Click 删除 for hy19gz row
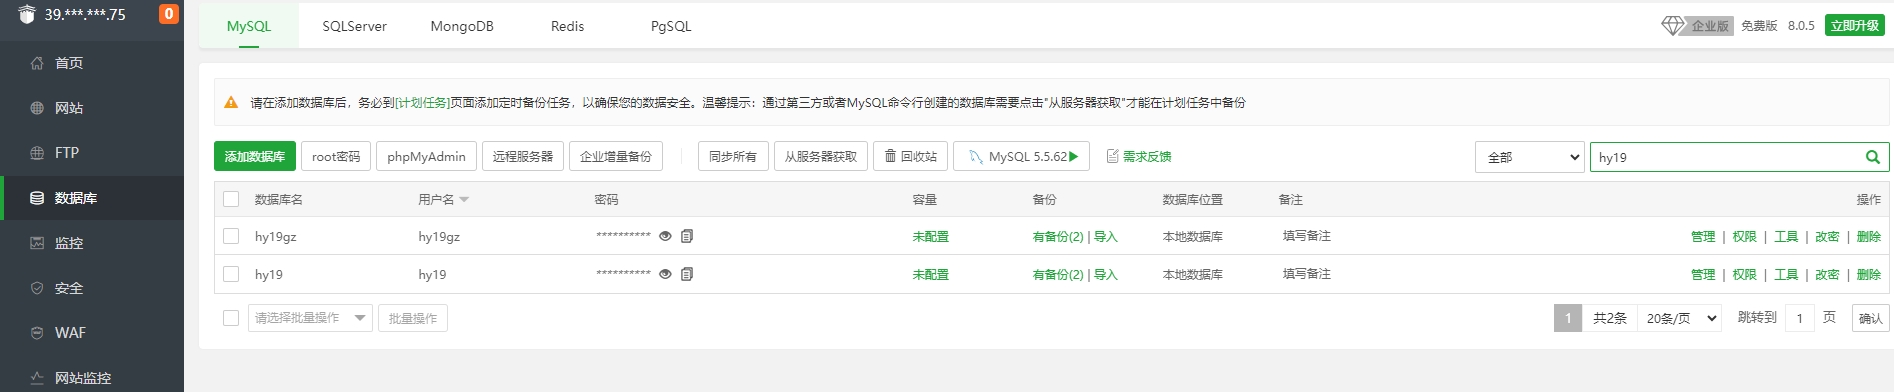Viewport: 1894px width, 392px height. point(1869,237)
